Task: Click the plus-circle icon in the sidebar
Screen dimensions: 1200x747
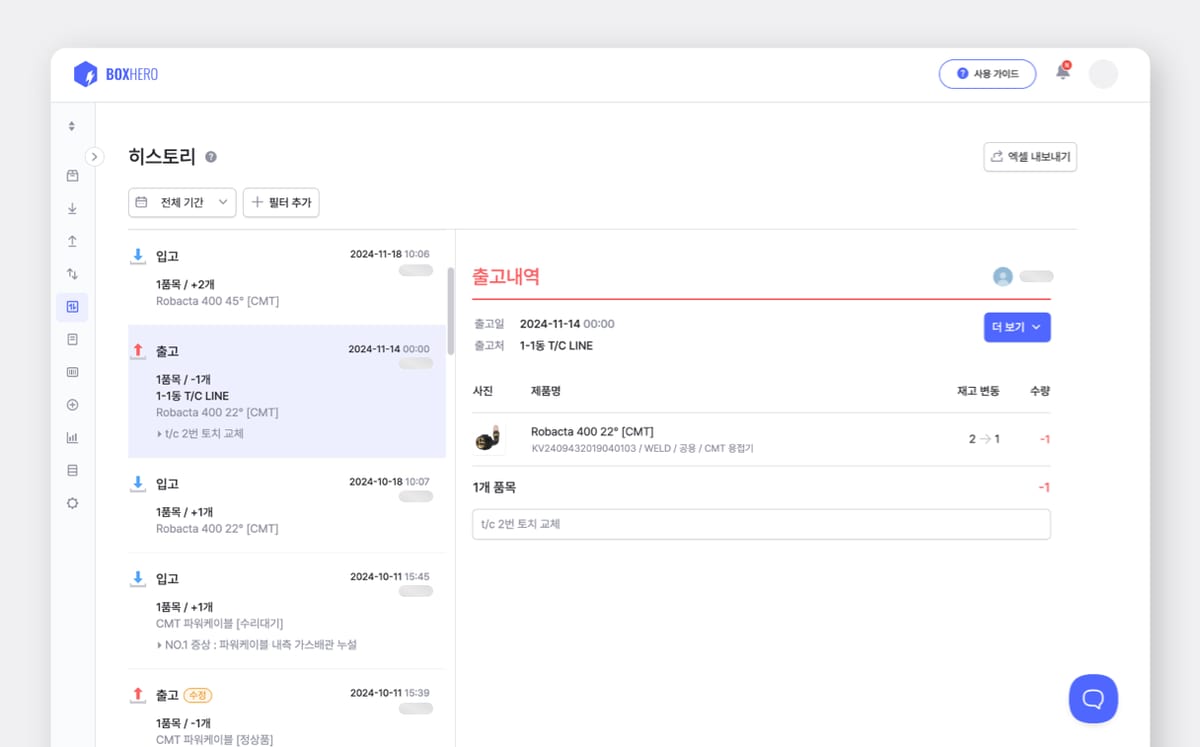Action: [72, 405]
